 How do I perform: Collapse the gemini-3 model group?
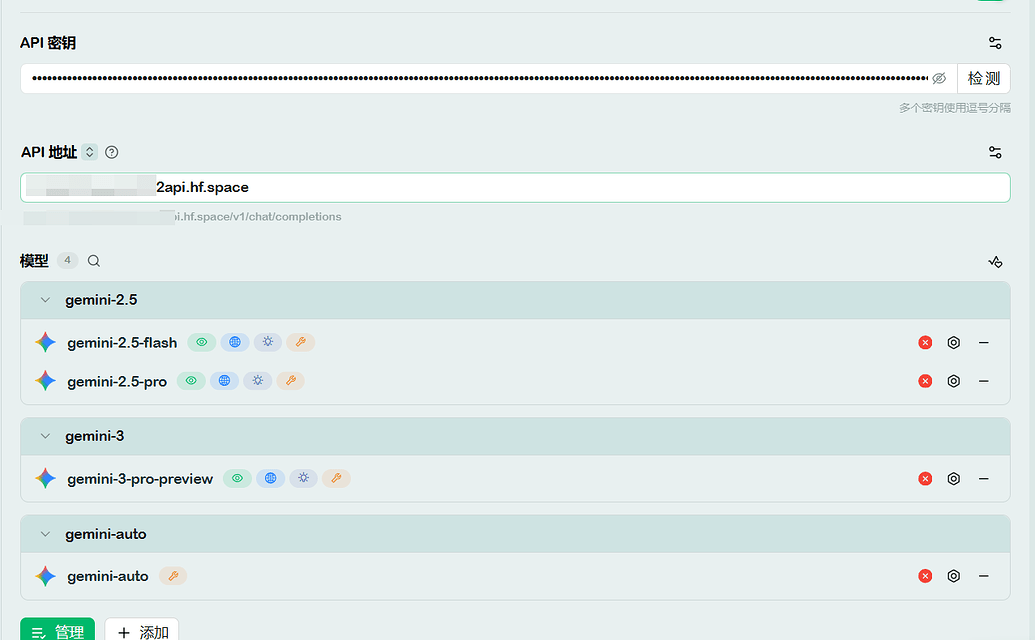coord(45,436)
